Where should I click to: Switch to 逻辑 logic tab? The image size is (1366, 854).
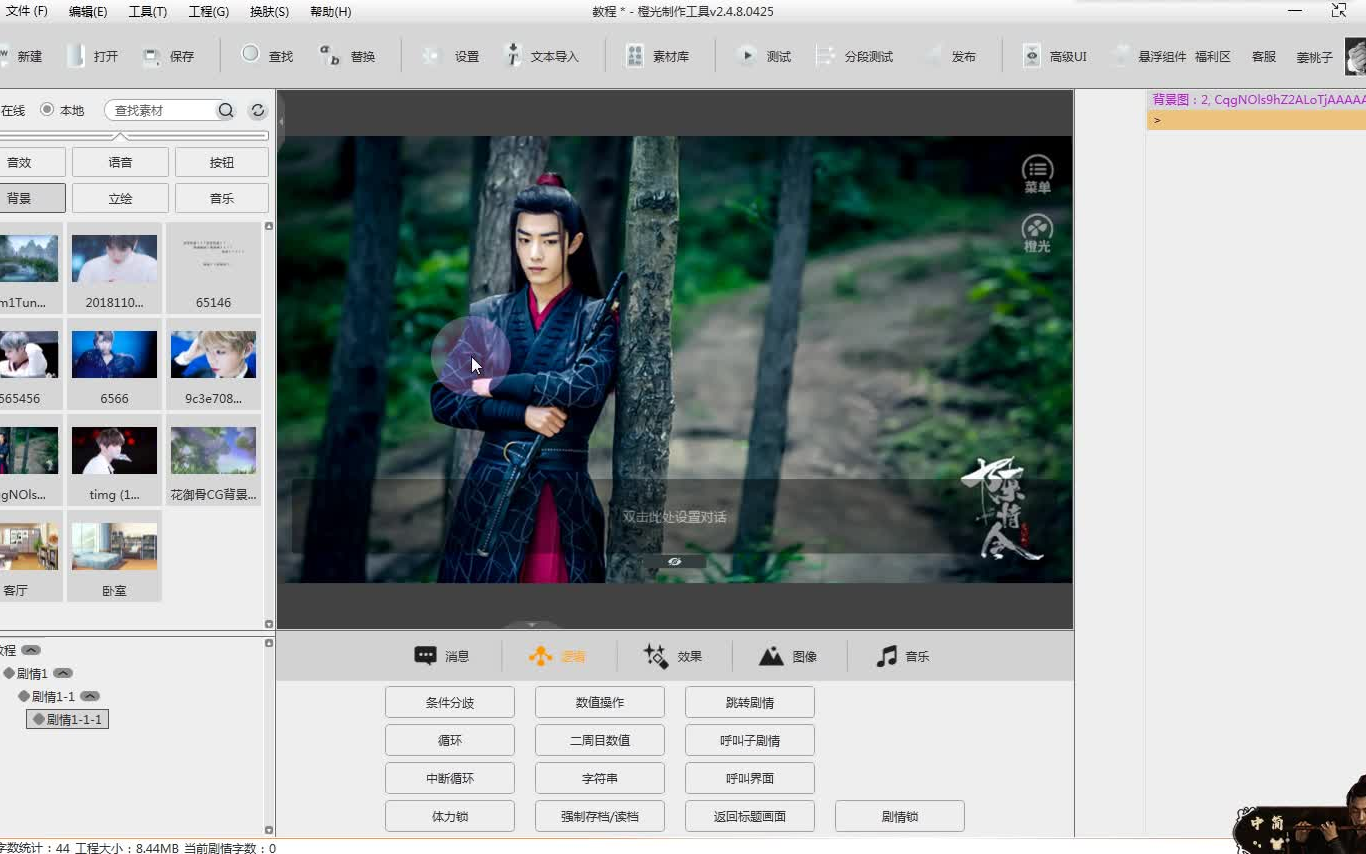click(x=557, y=656)
